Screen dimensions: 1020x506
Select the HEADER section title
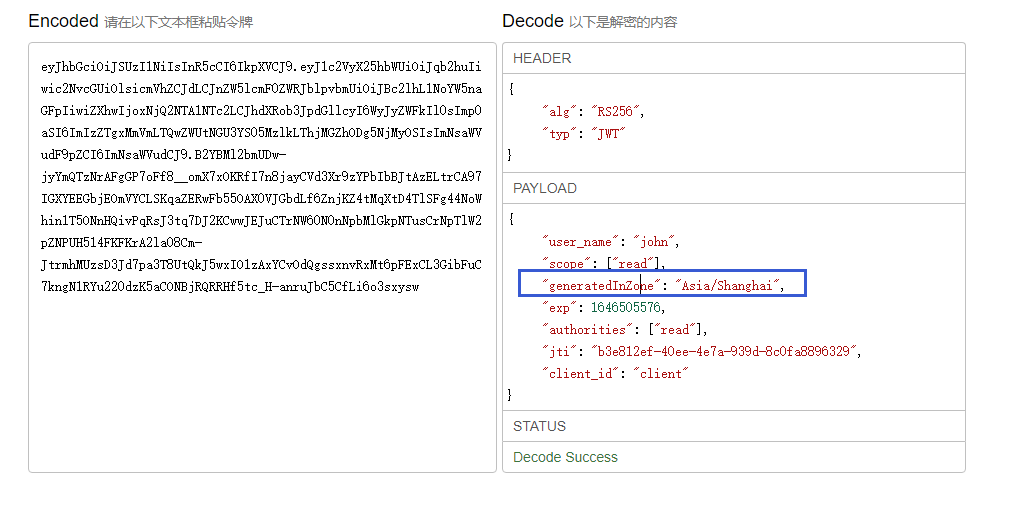tap(542, 59)
